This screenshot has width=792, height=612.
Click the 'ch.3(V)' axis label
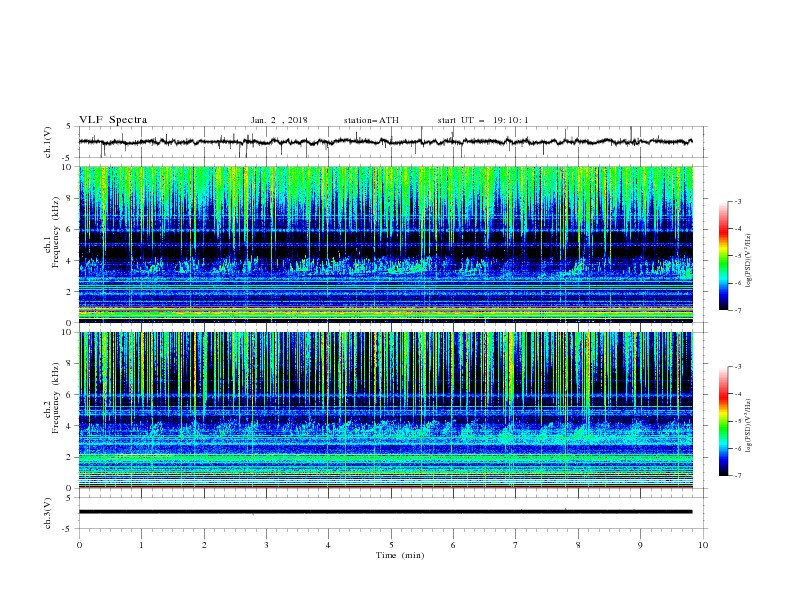click(x=48, y=513)
